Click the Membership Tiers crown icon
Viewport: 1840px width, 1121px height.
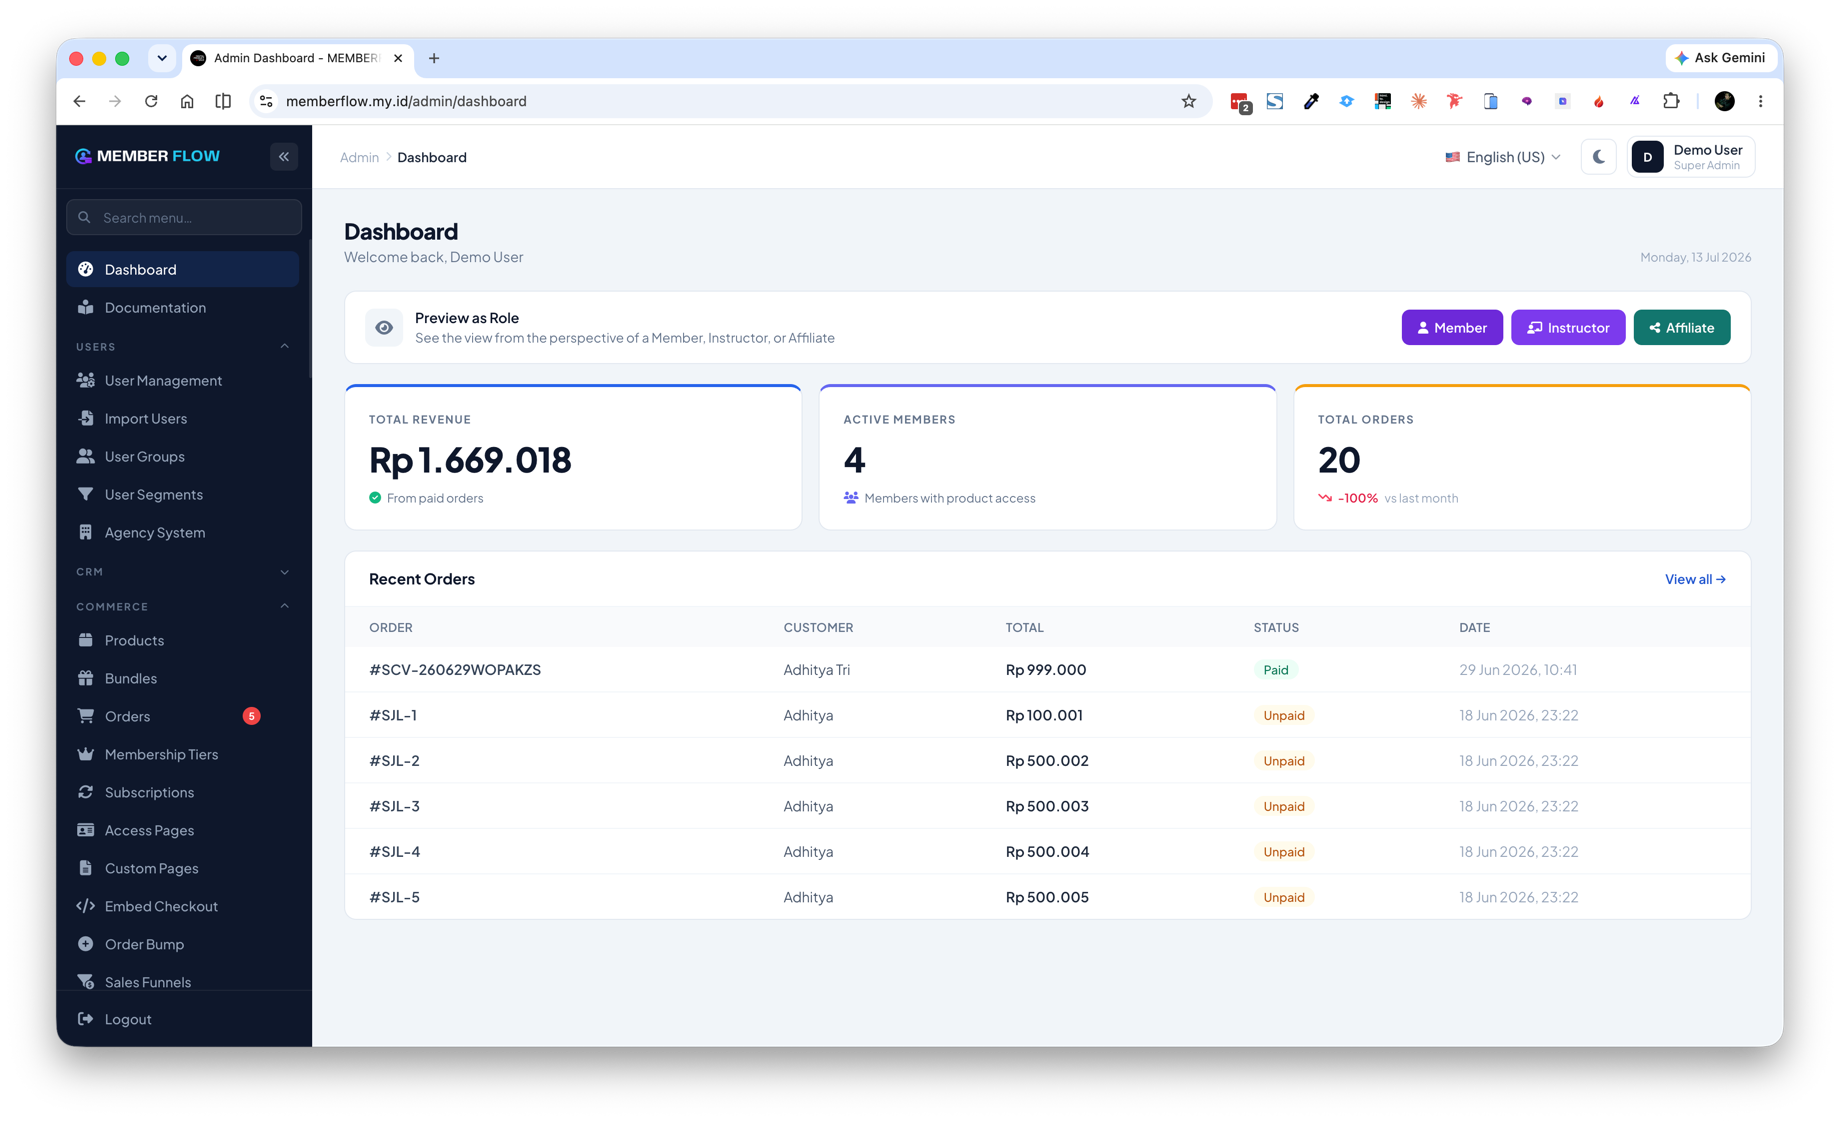(86, 754)
